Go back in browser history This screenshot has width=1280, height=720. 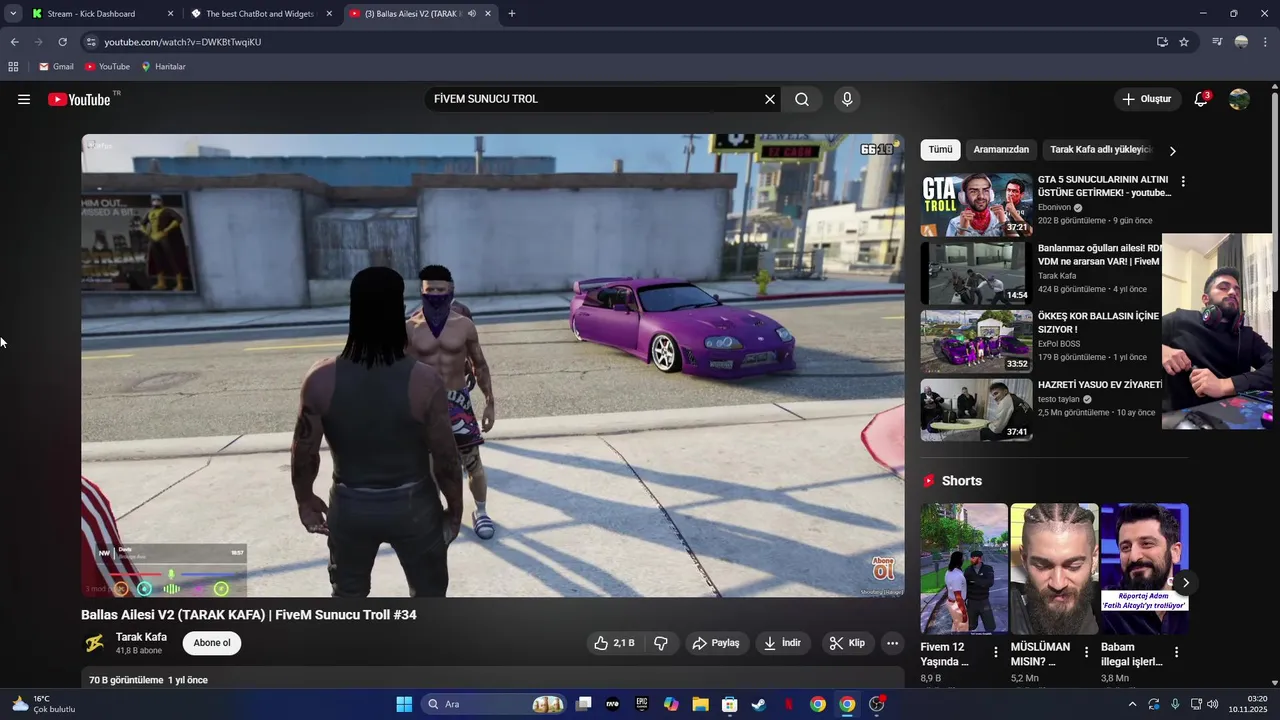pyautogui.click(x=14, y=42)
